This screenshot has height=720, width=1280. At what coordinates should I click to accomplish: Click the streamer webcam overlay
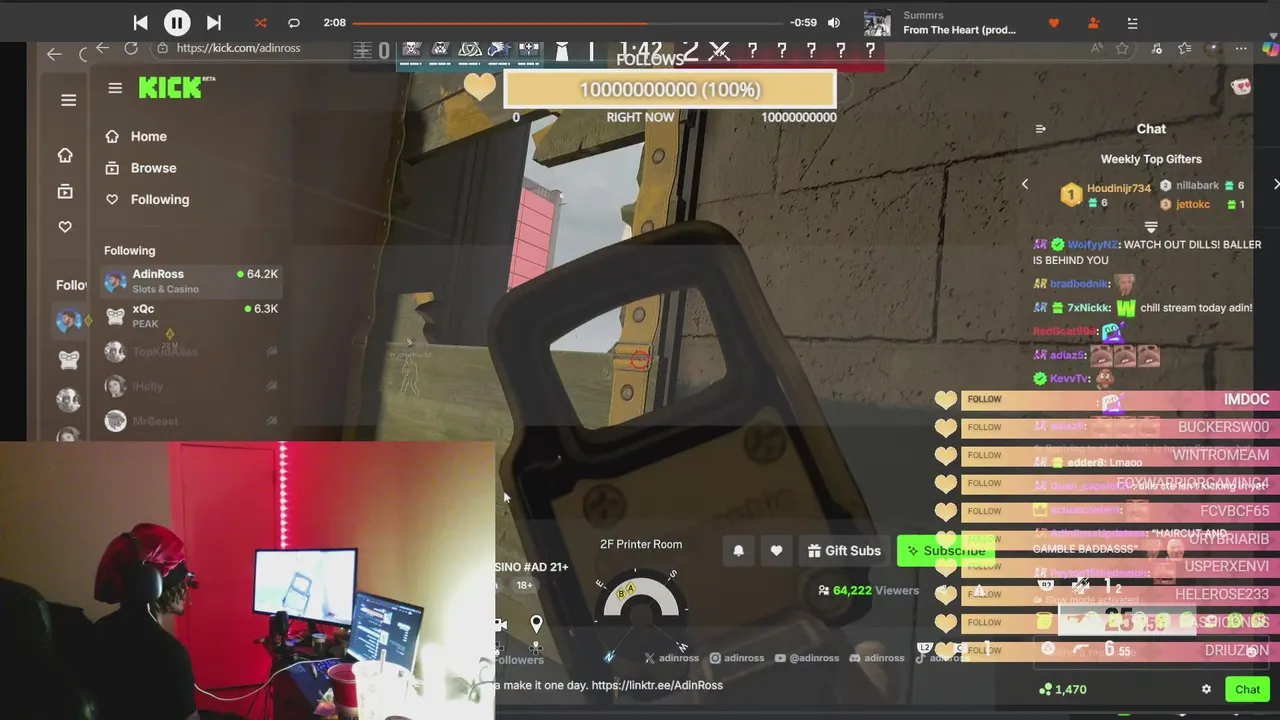tap(247, 580)
